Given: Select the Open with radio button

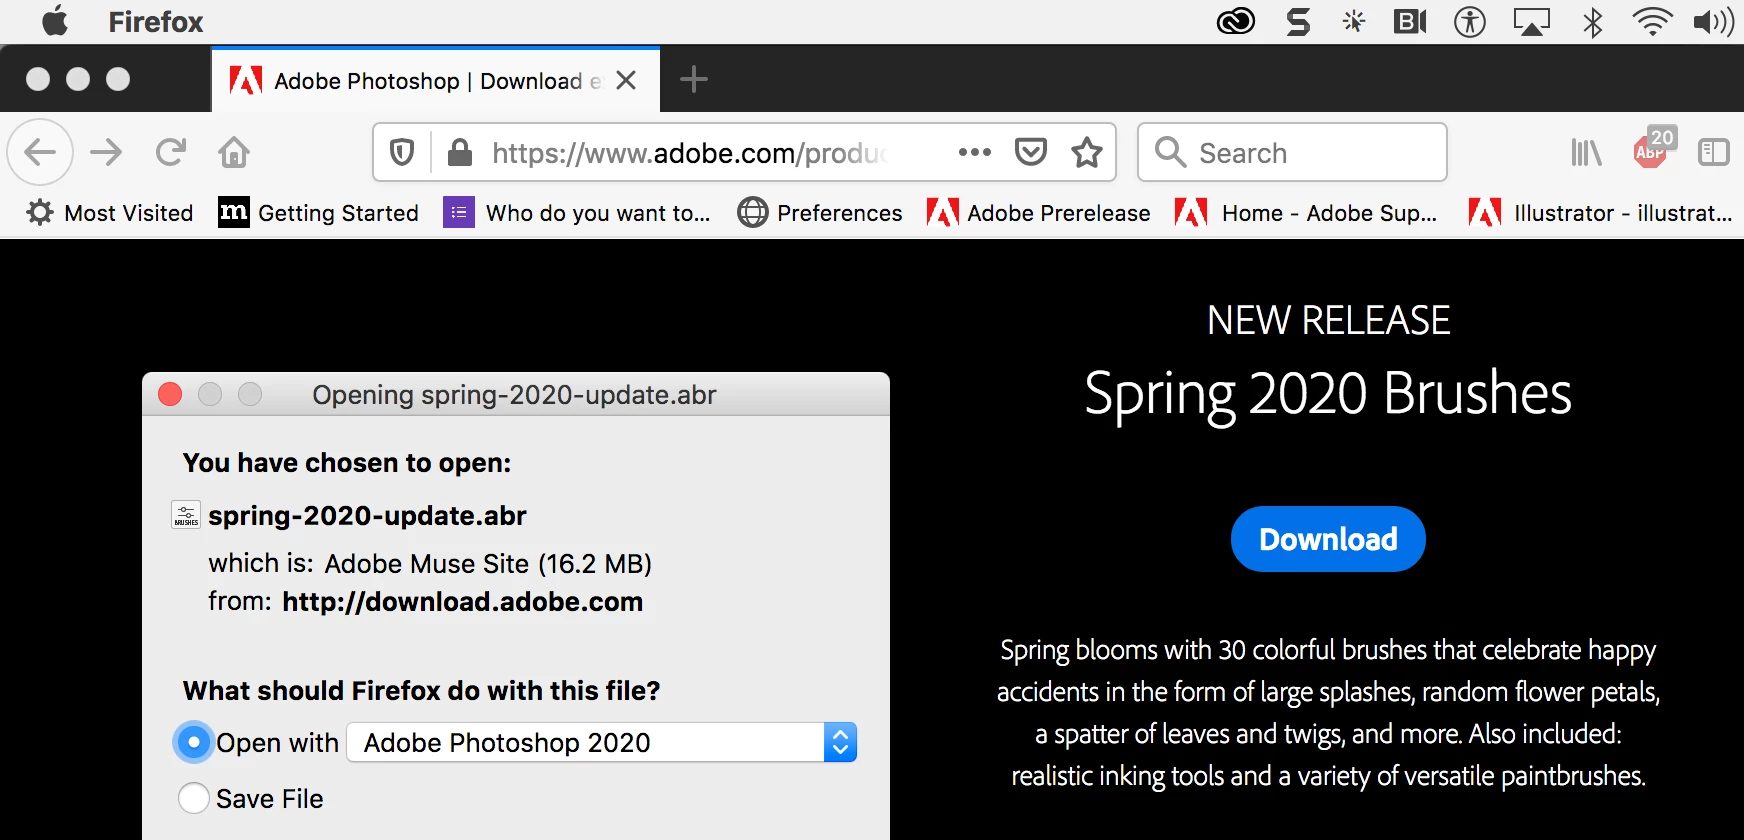Looking at the screenshot, I should point(193,742).
